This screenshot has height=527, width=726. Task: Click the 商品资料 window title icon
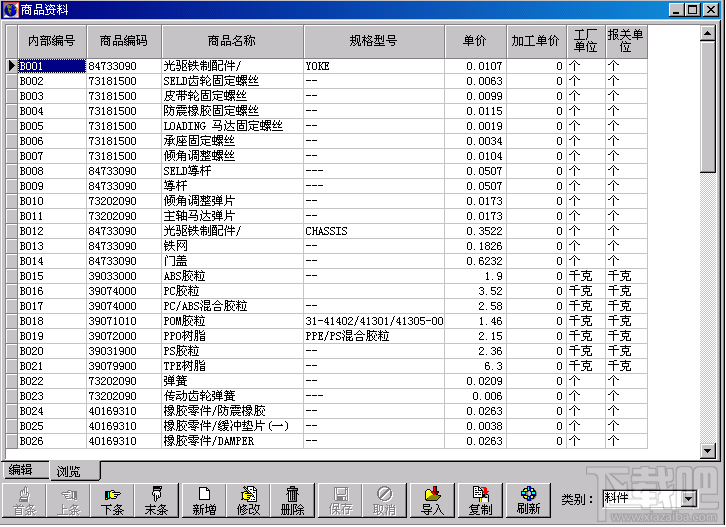click(x=11, y=10)
